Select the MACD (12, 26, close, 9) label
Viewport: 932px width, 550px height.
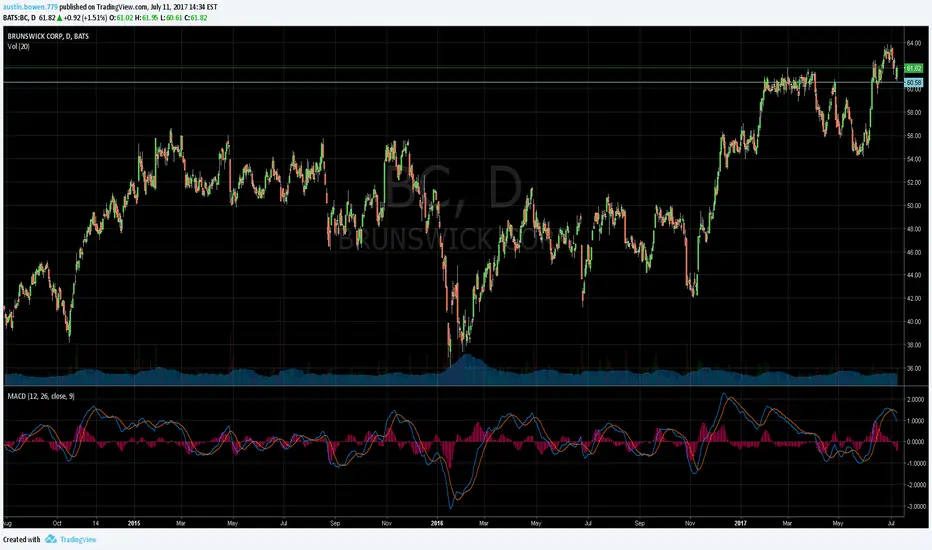[x=41, y=396]
